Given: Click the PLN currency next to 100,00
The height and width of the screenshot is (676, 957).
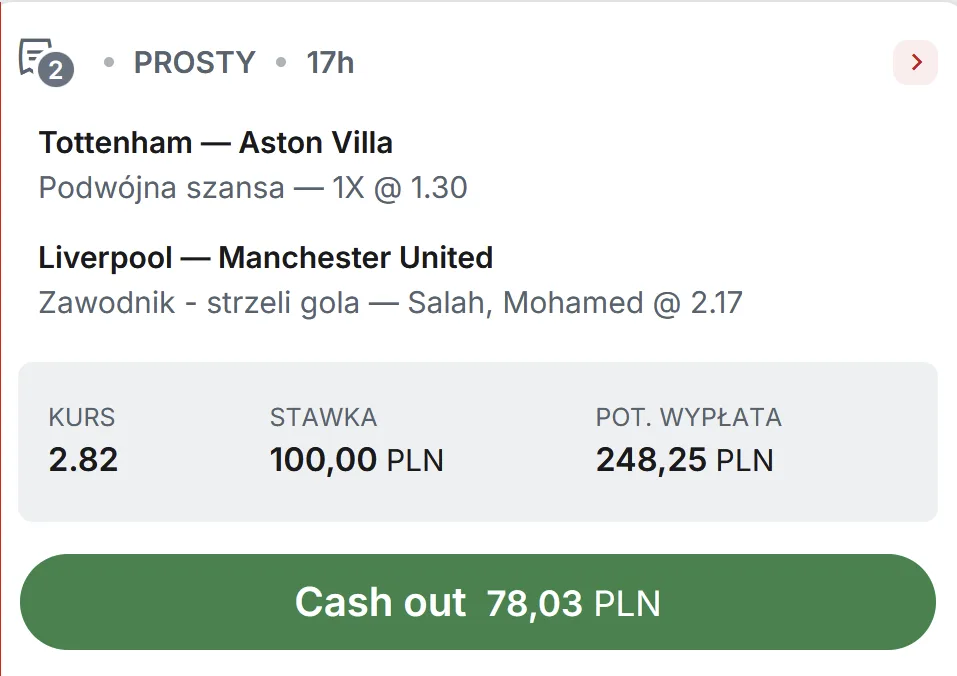Looking at the screenshot, I should (x=415, y=461).
